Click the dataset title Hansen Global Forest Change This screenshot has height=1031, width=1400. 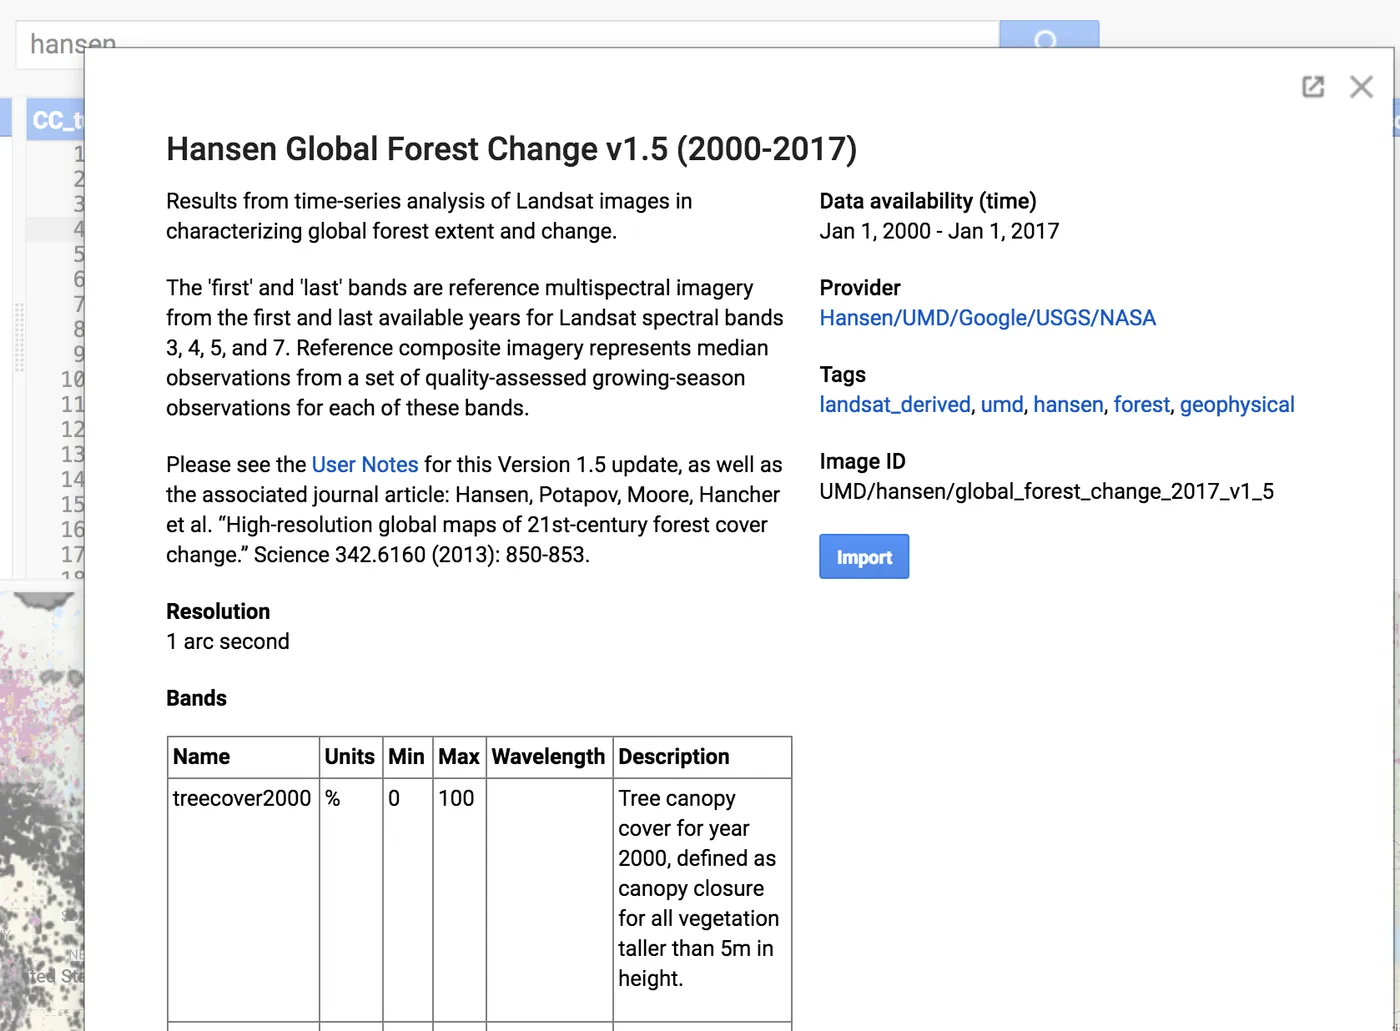pyautogui.click(x=511, y=149)
